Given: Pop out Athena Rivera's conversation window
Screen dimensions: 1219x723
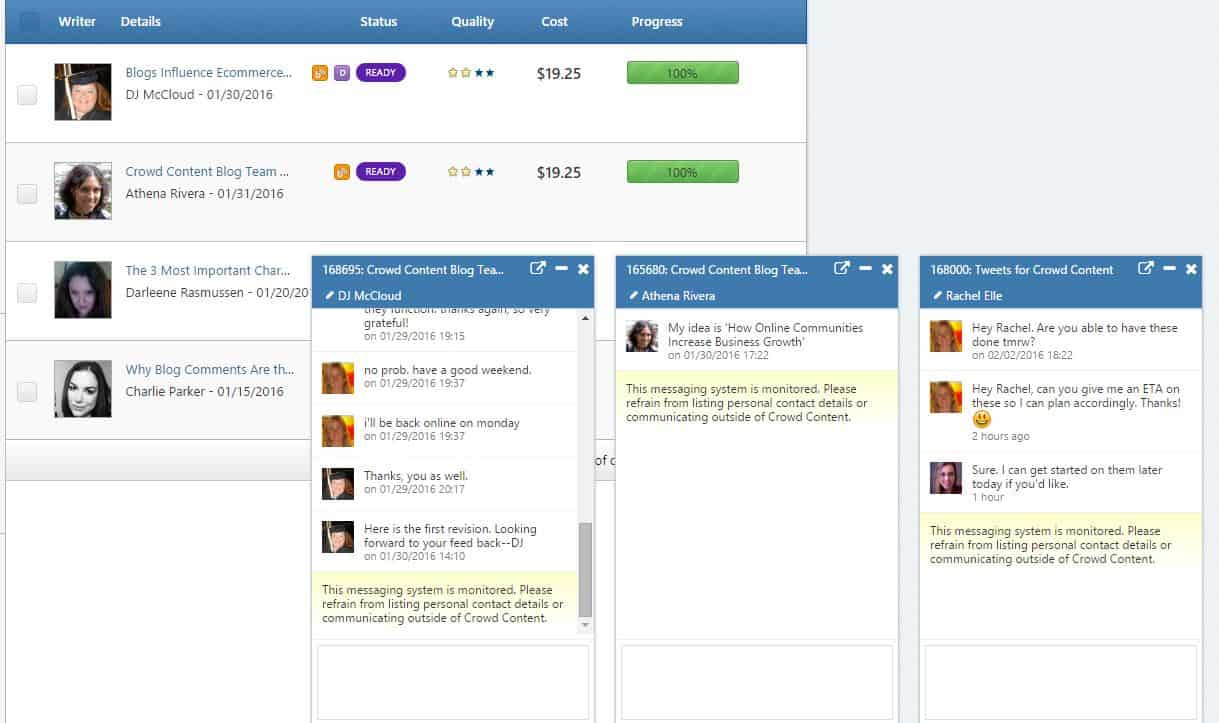Looking at the screenshot, I should [841, 269].
